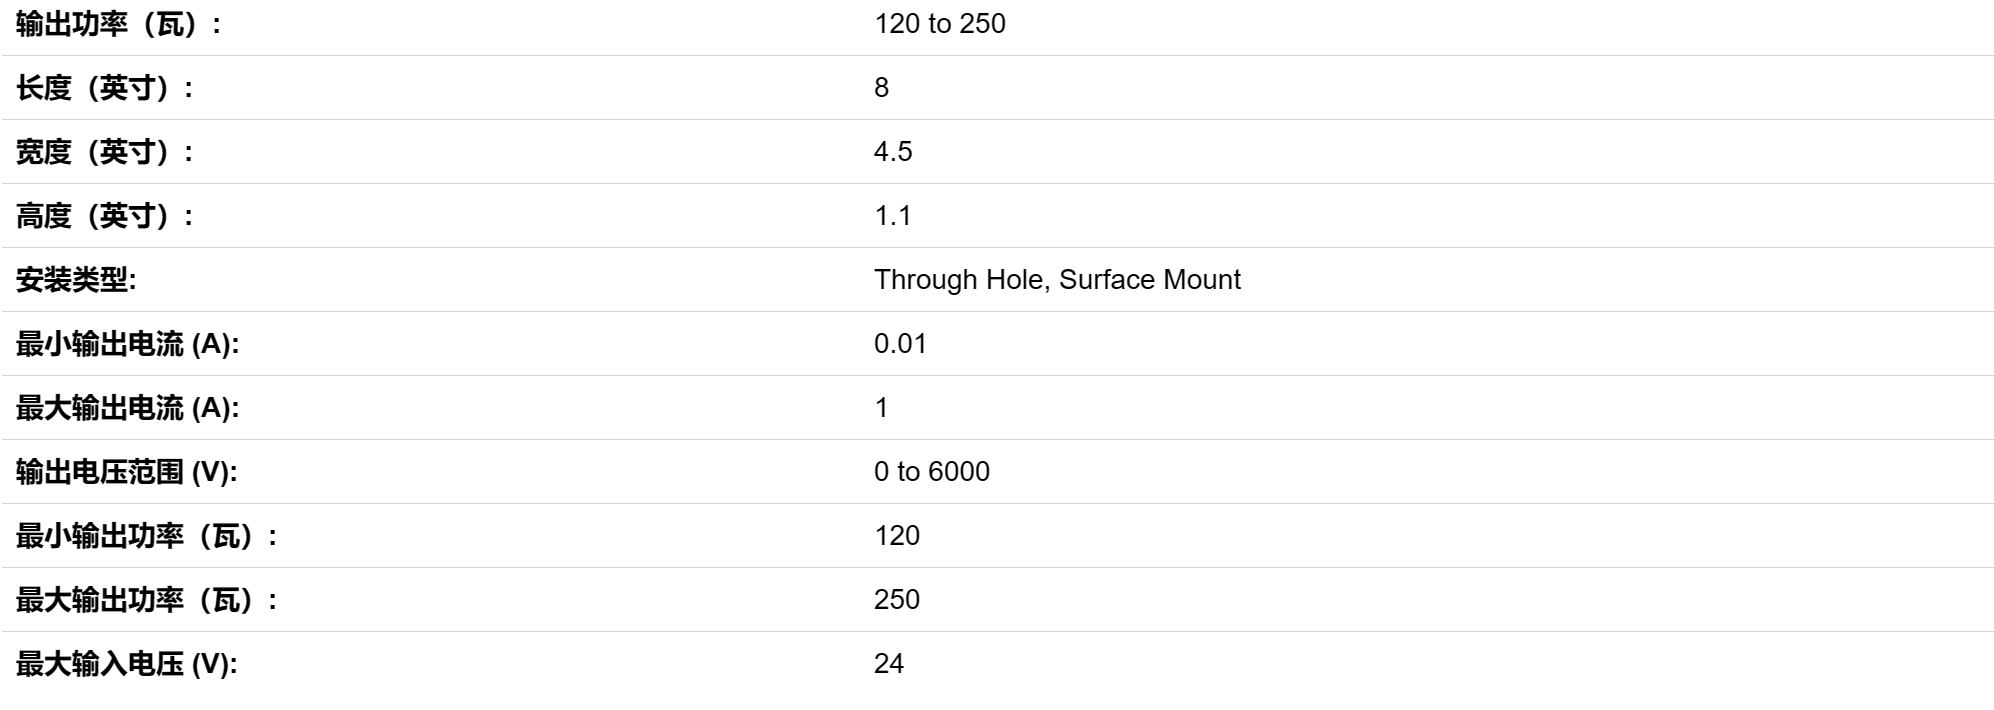Image resolution: width=1994 pixels, height=710 pixels.
Task: Select the length value 8
Action: click(x=881, y=88)
